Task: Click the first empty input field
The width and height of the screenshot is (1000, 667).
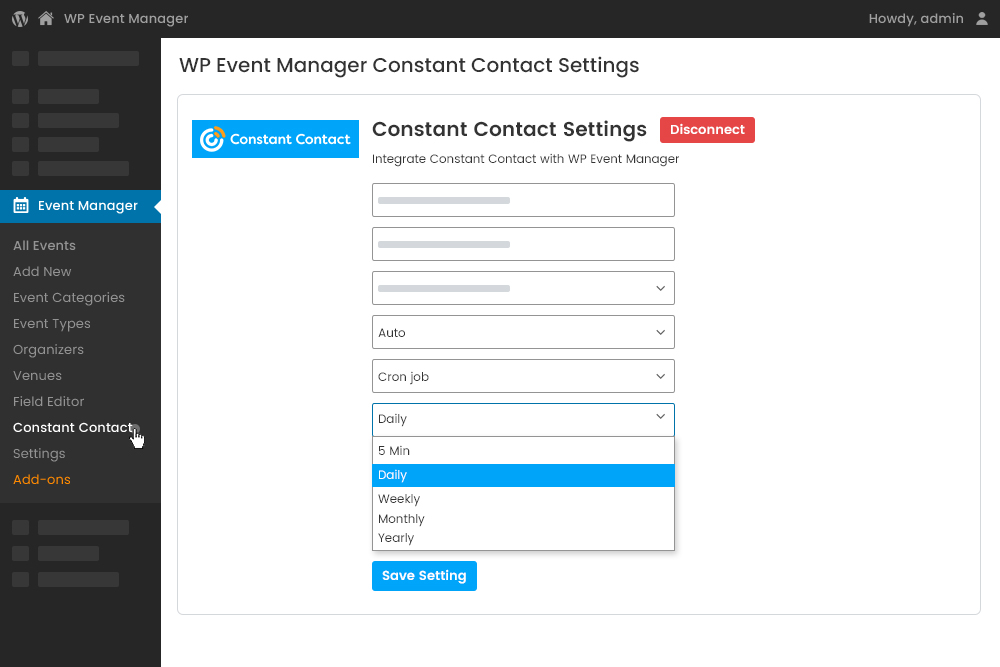Action: point(523,200)
